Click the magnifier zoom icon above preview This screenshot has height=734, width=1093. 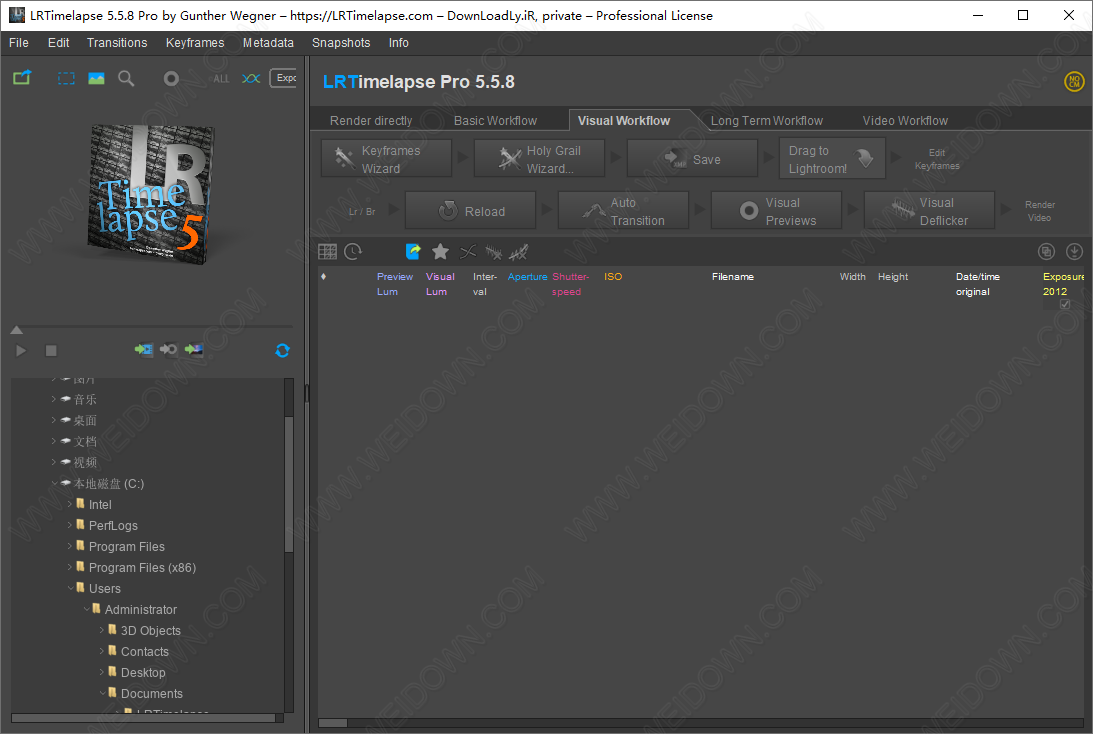point(126,78)
